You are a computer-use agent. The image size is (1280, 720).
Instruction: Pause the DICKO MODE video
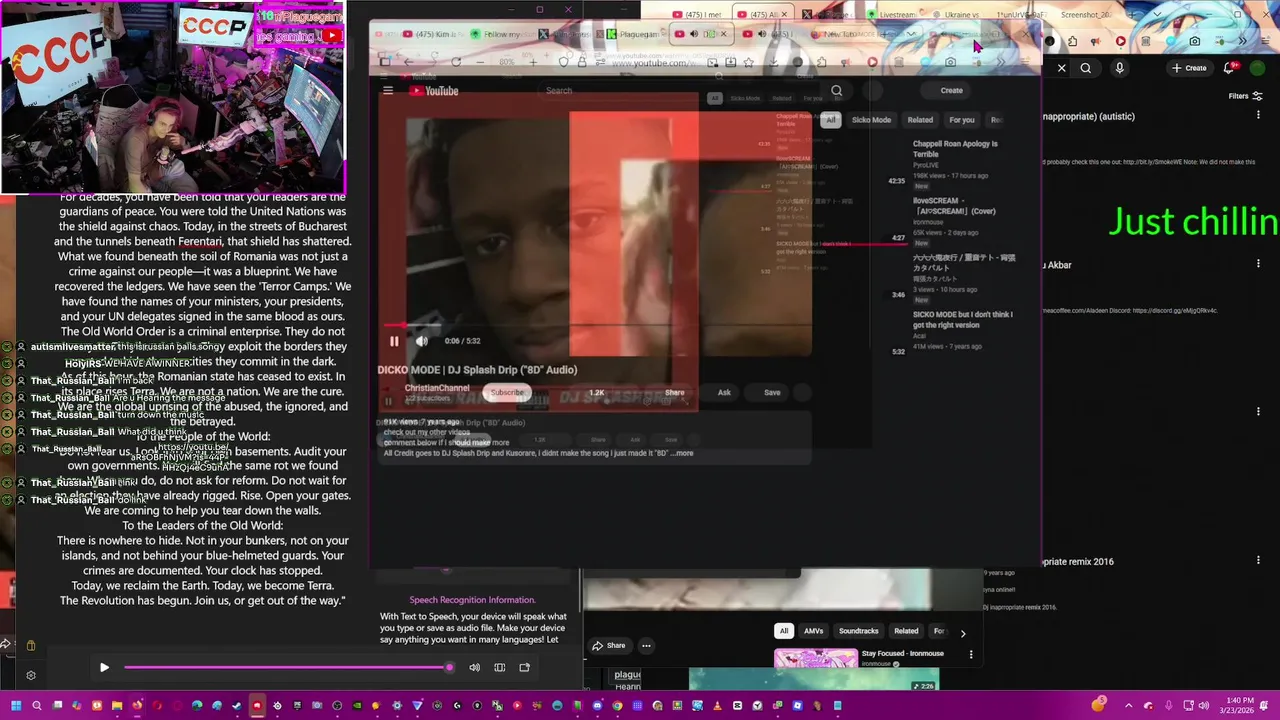click(x=394, y=341)
